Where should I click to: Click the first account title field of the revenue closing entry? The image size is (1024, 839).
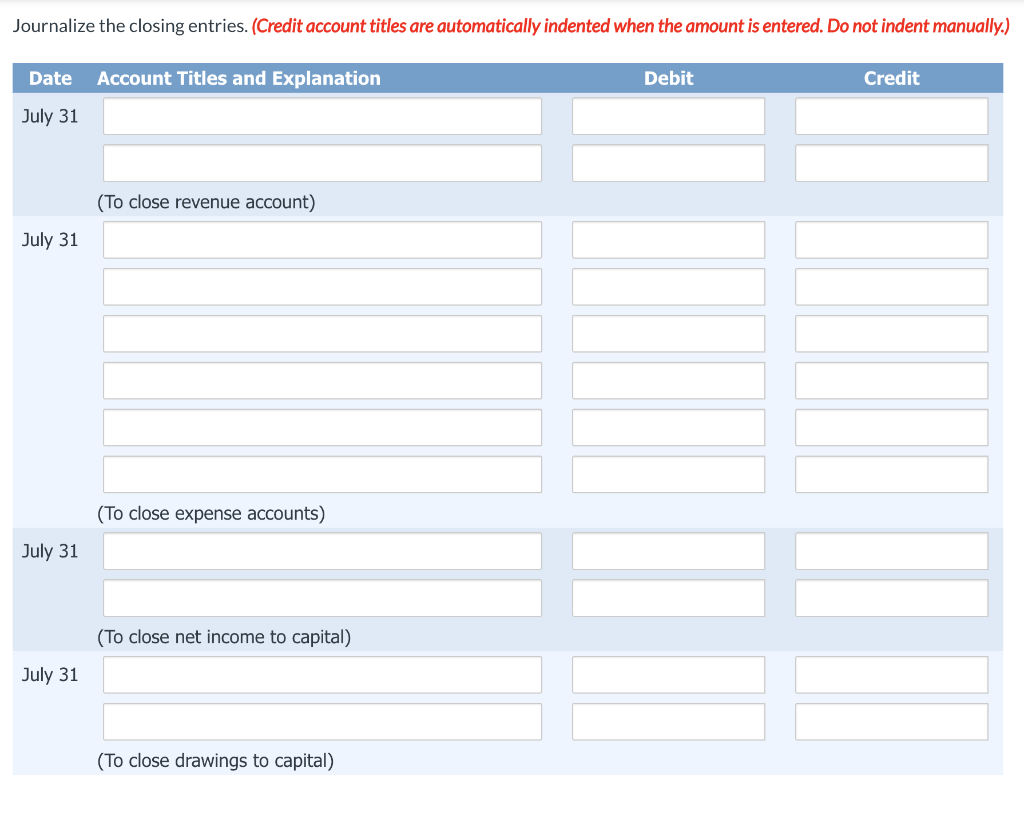pos(322,116)
